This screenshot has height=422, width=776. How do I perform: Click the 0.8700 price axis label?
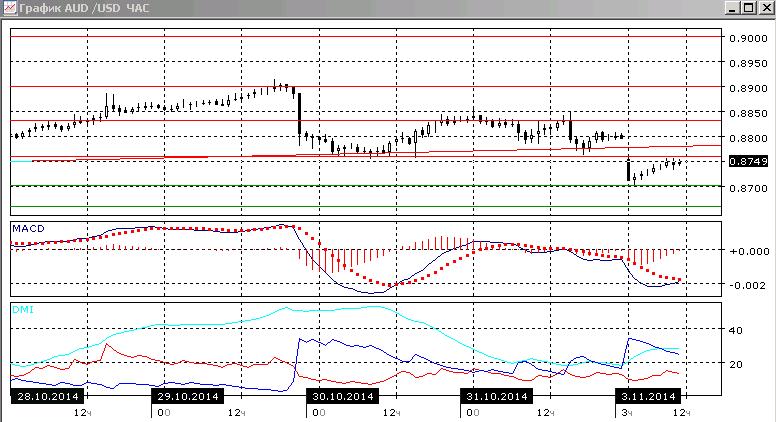(x=748, y=188)
